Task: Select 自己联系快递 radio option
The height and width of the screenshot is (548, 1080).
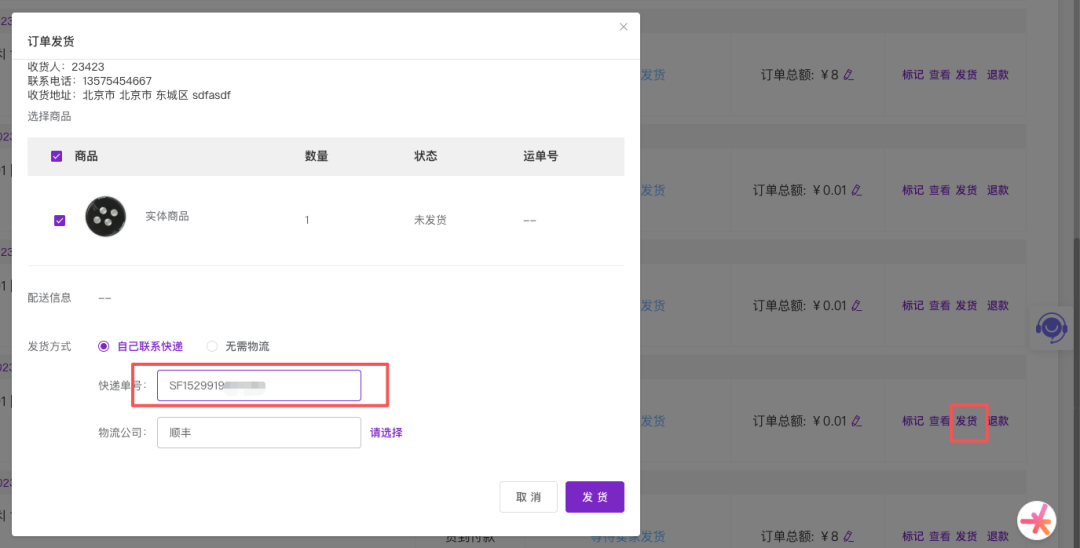Action: (x=103, y=346)
